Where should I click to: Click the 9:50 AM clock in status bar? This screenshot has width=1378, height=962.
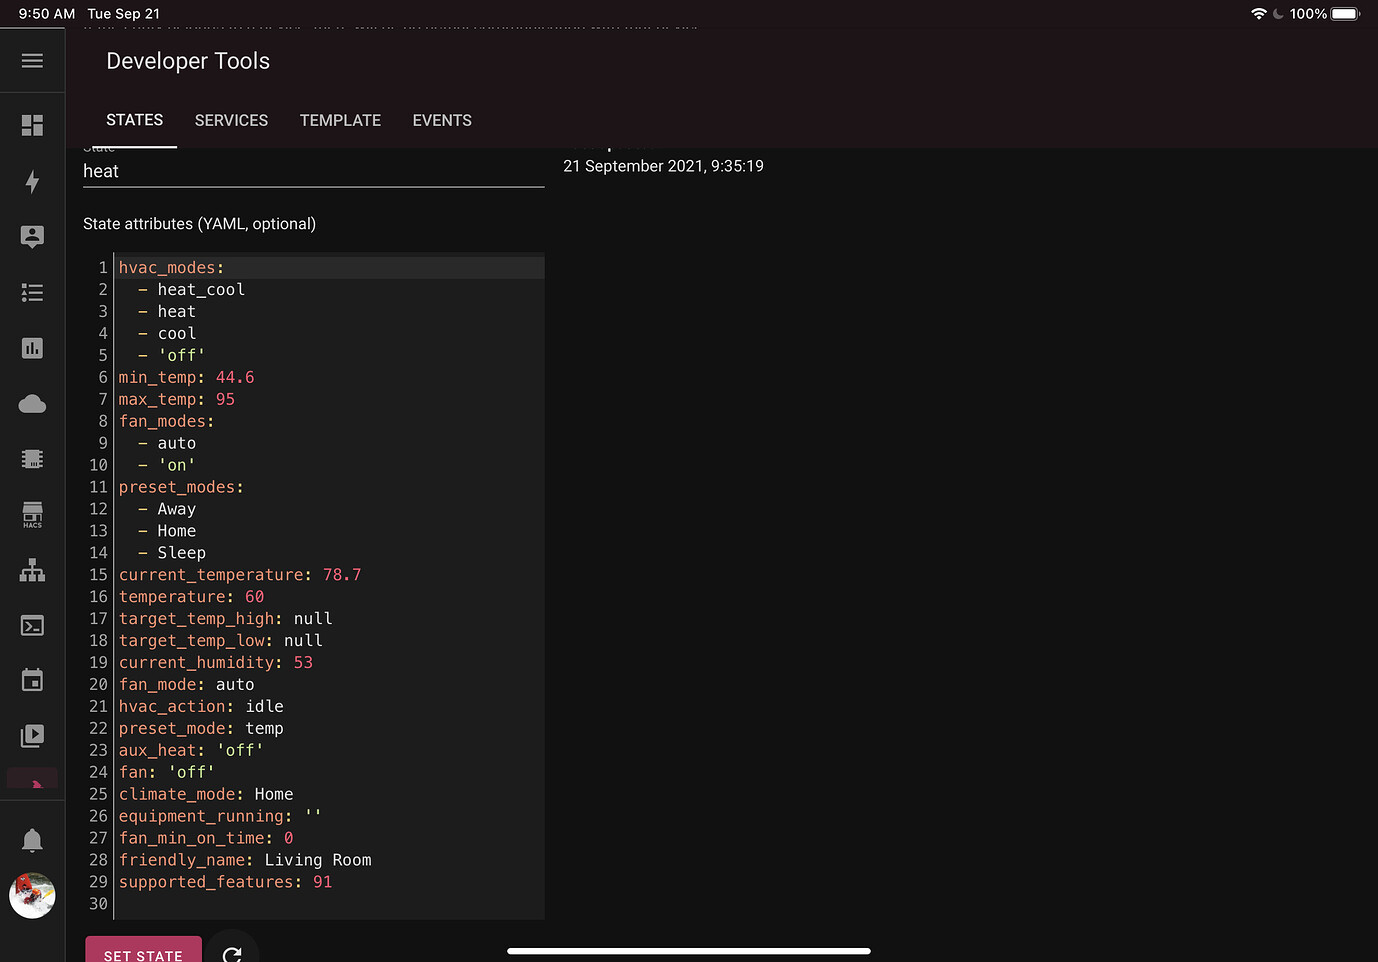click(47, 14)
